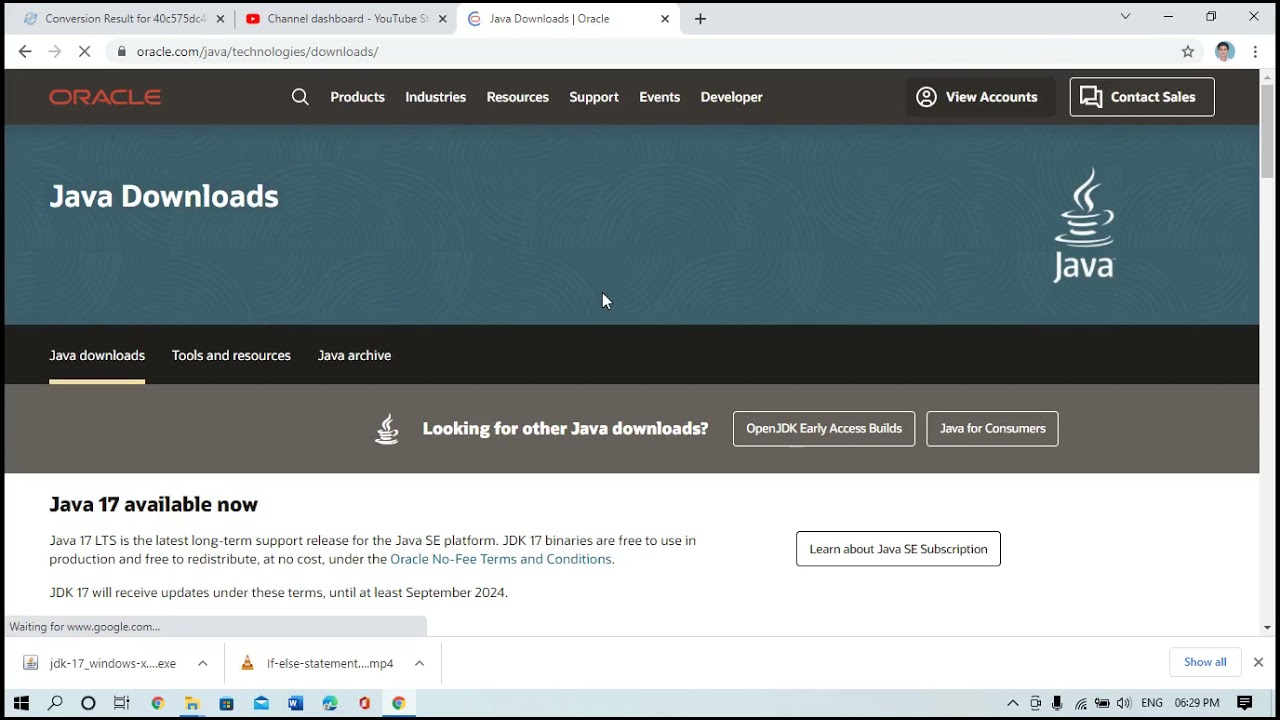The width and height of the screenshot is (1280, 720).
Task: Select Java archive sub-tab
Action: pos(354,355)
